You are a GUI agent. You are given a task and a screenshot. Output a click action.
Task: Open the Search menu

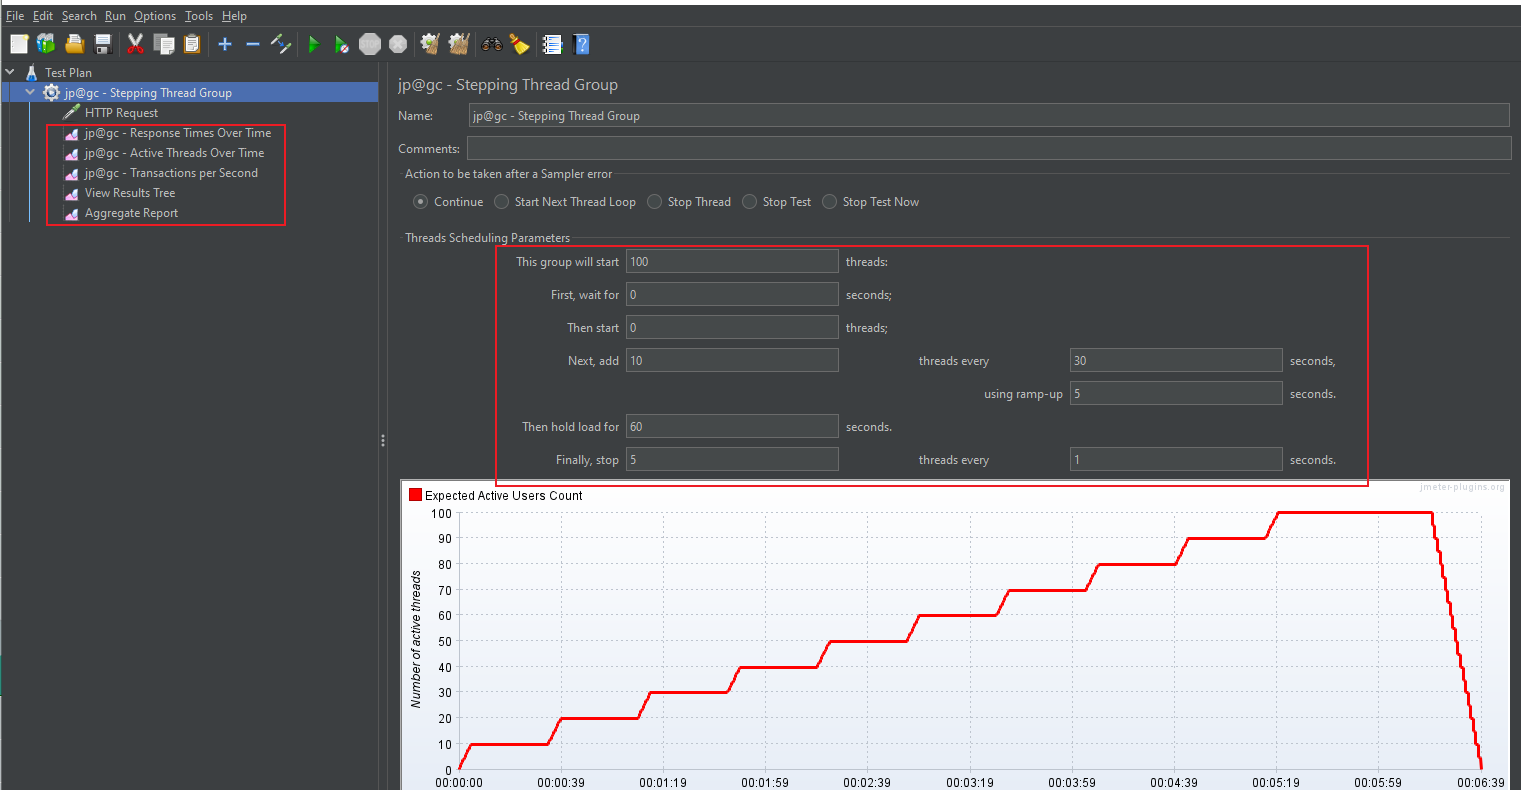tap(79, 16)
